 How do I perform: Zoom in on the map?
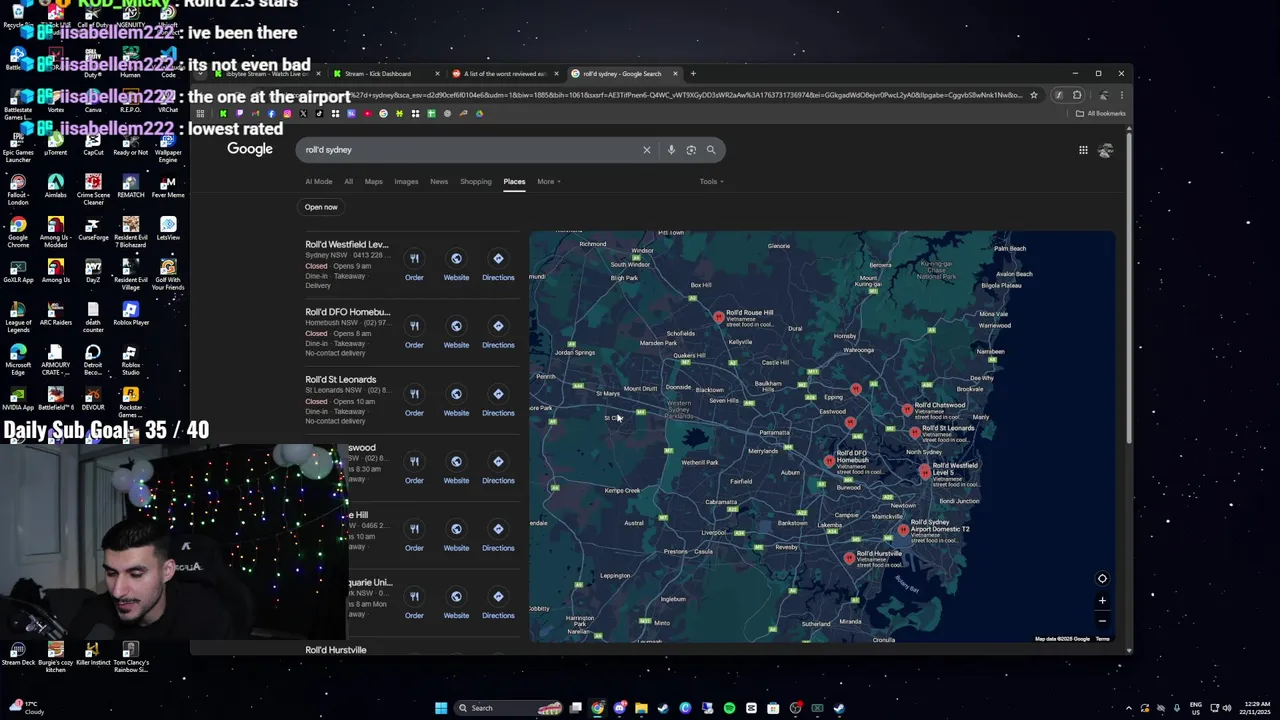coord(1102,601)
